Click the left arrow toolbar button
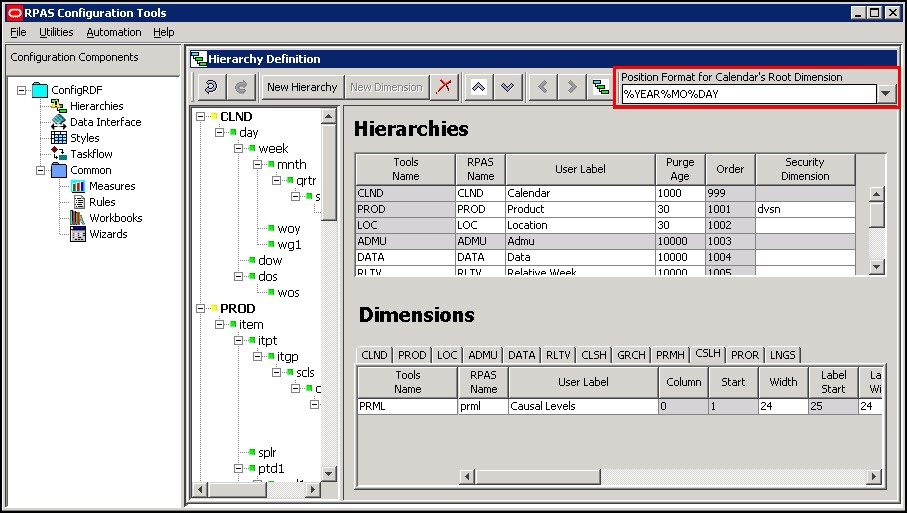 543,87
